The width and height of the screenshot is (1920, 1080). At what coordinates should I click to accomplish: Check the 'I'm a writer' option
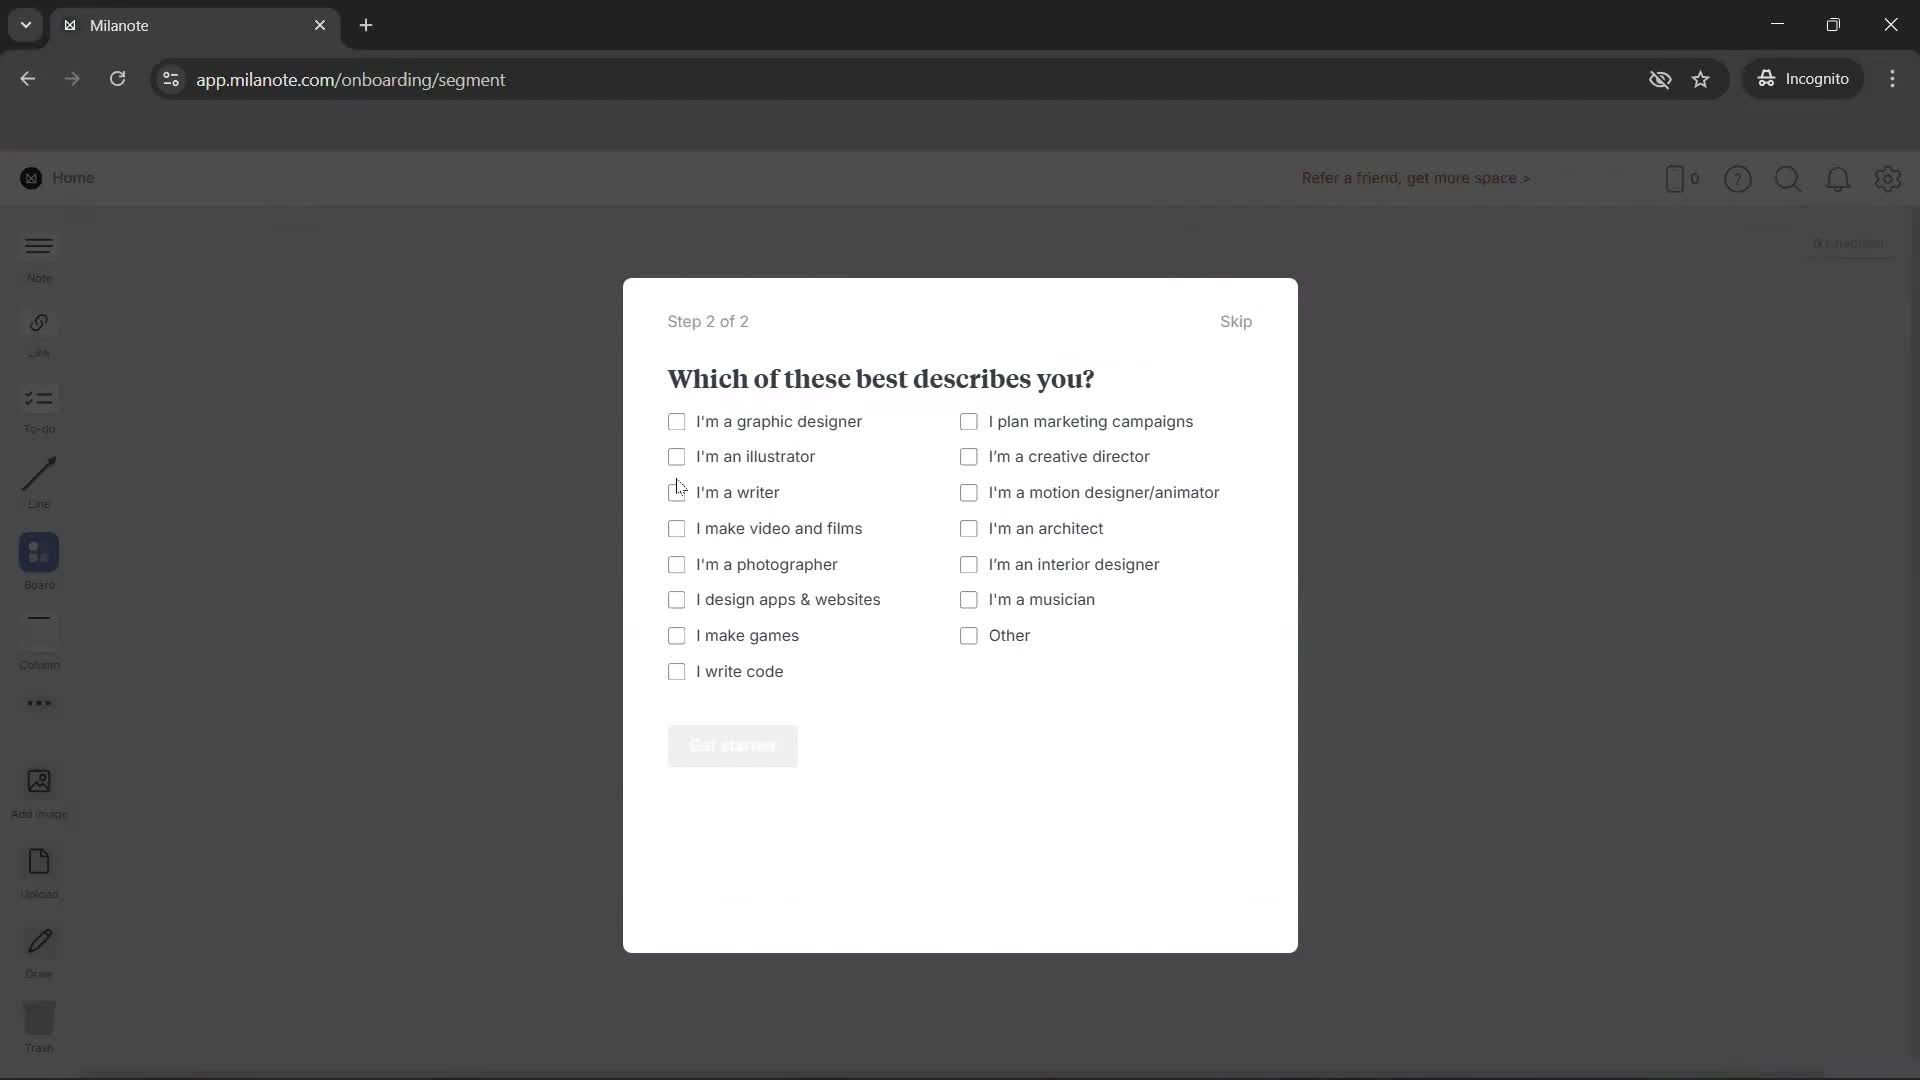[x=677, y=492]
